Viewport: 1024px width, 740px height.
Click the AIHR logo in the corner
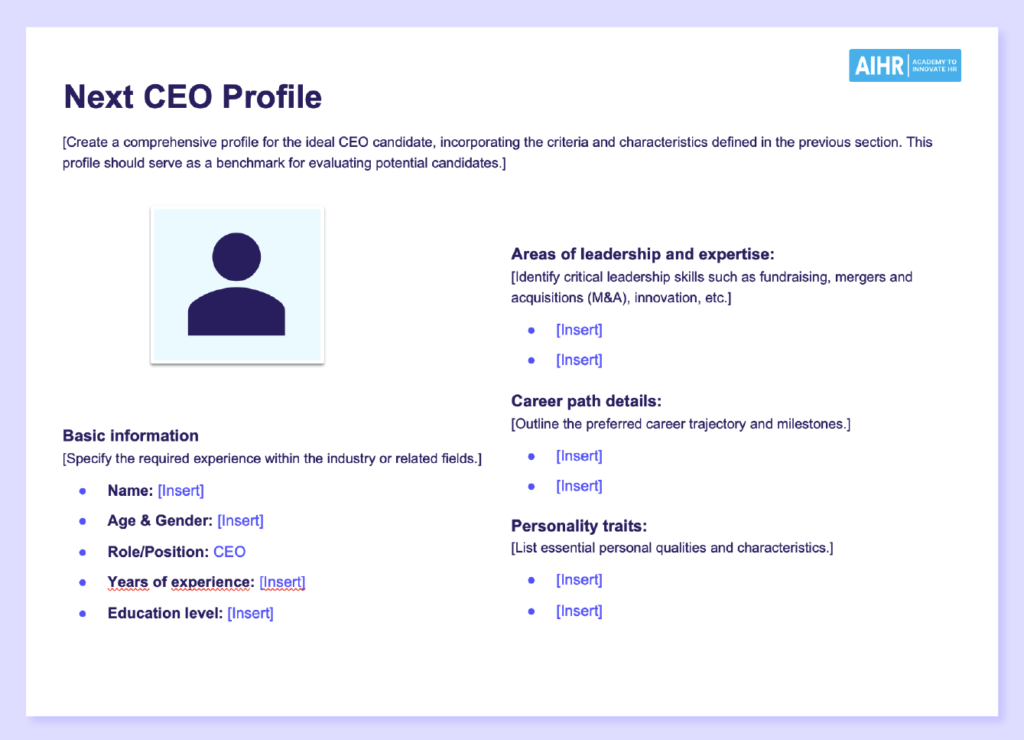(904, 66)
